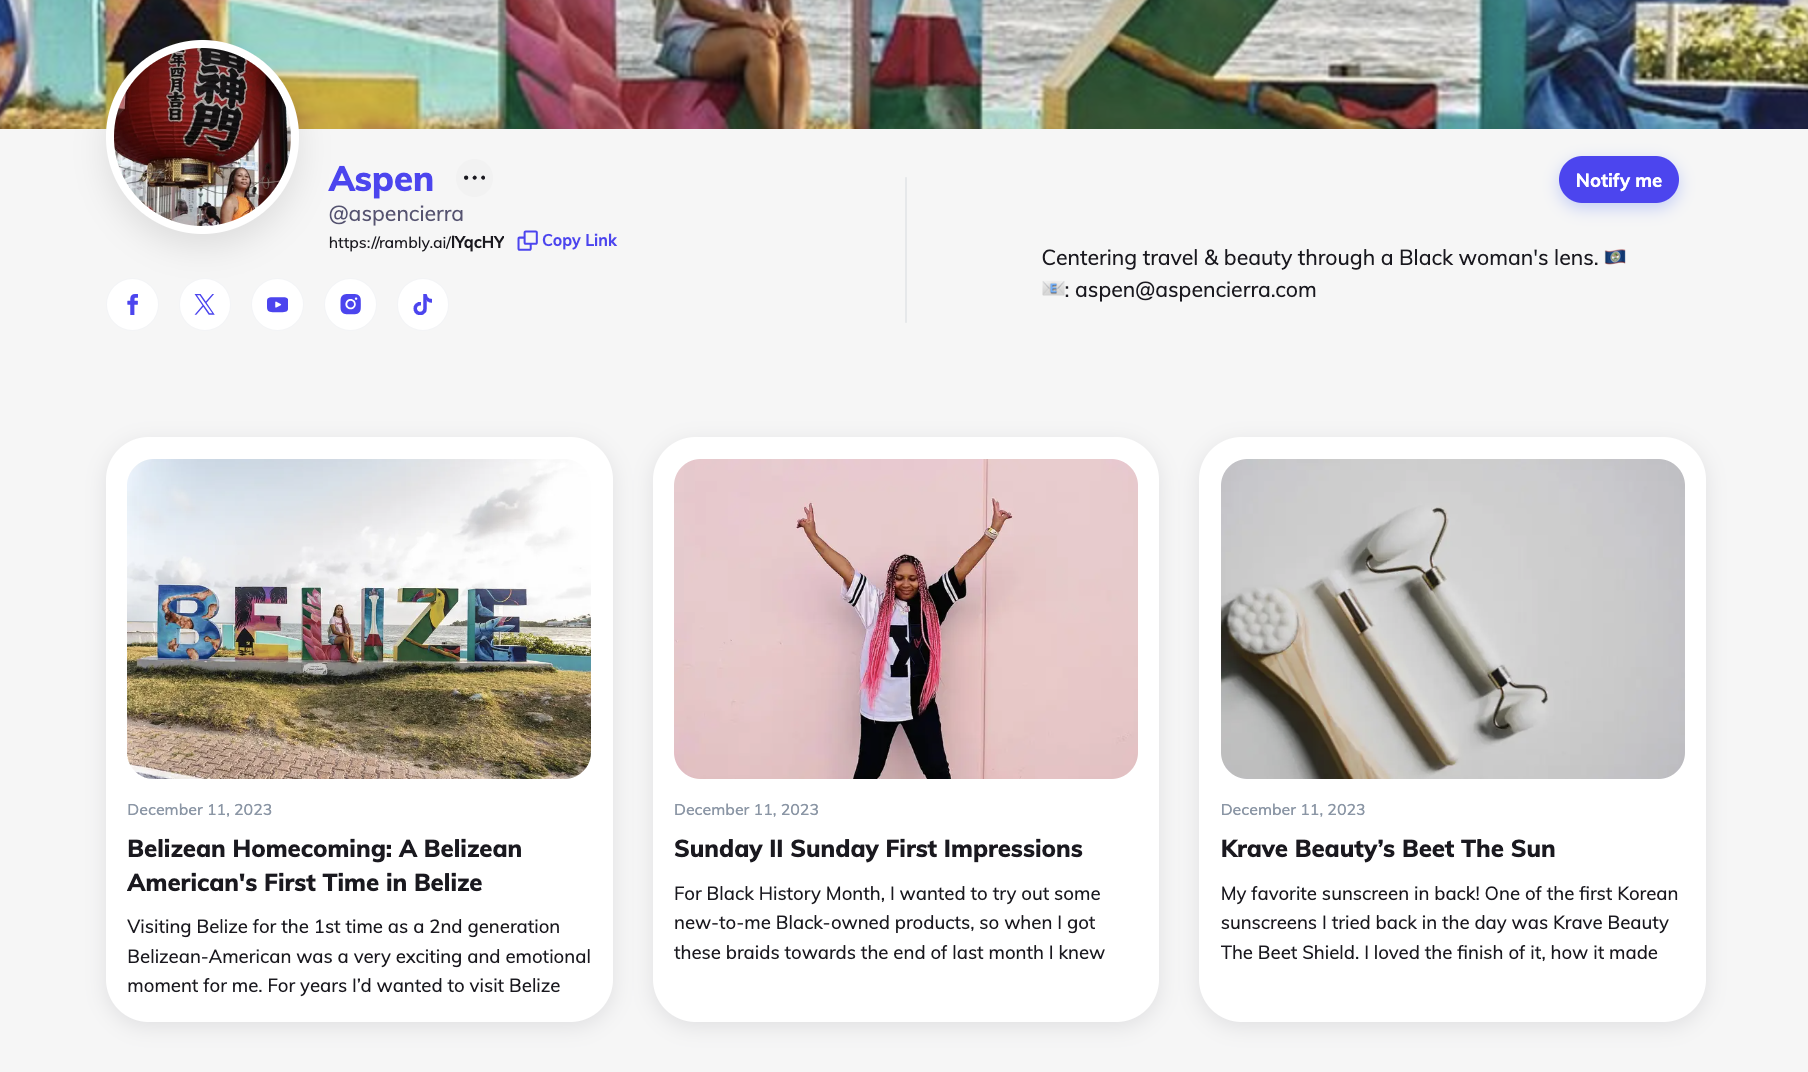
Task: Click the Black History Month excerpt text
Action: point(889,923)
